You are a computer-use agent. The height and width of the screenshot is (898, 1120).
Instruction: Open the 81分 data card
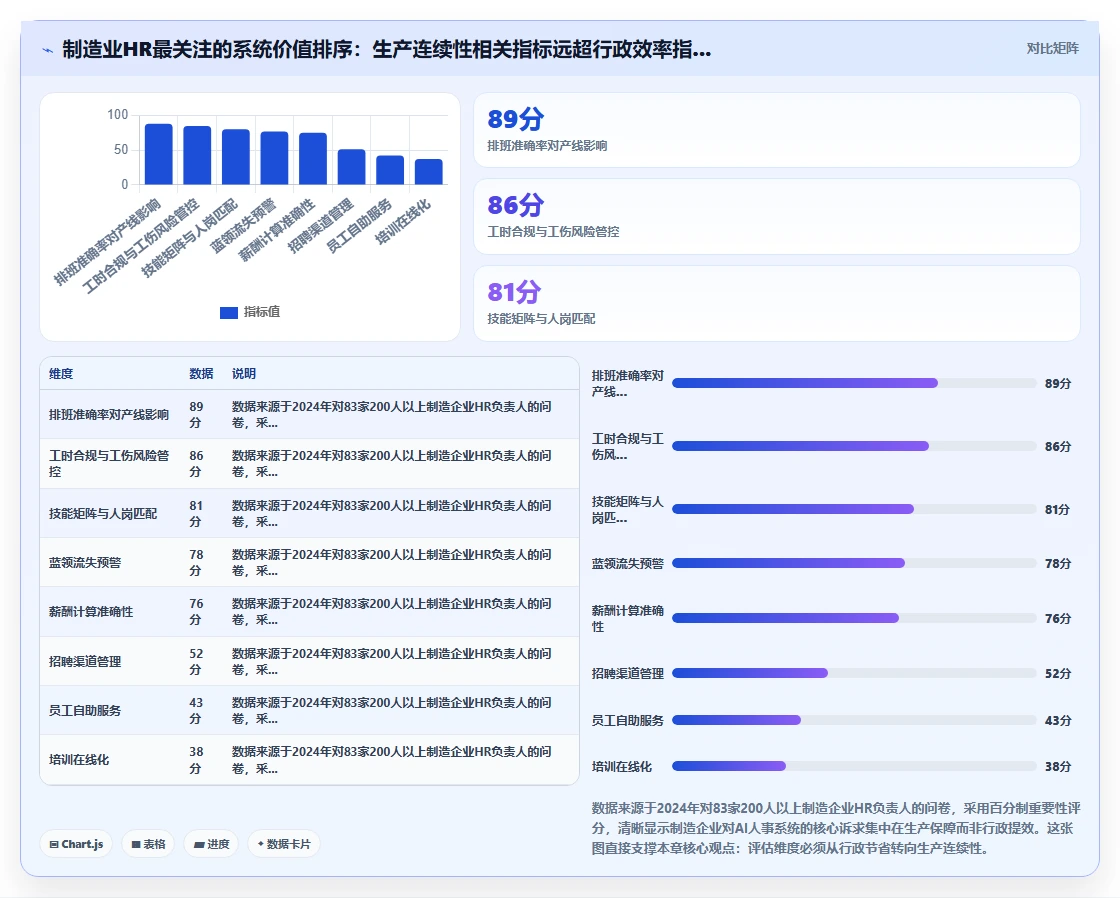[x=777, y=304]
